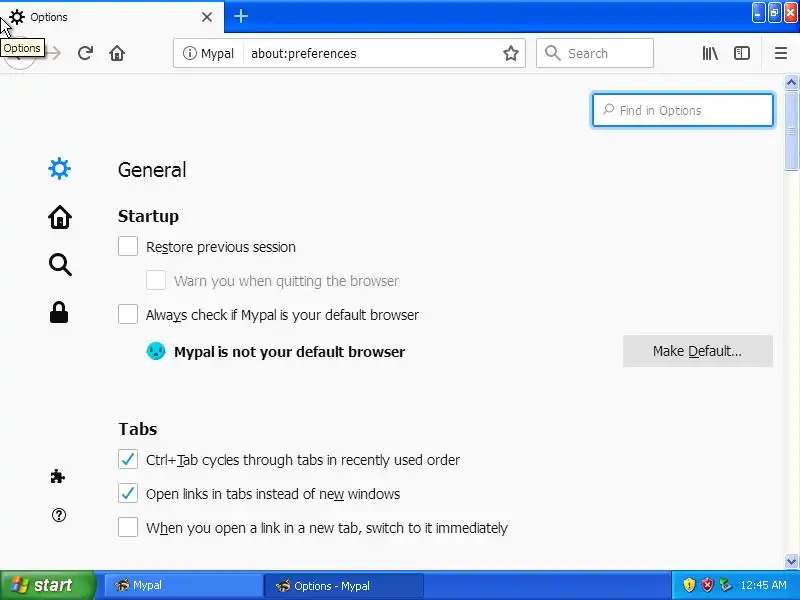Open a new tab
The height and width of the screenshot is (600, 800).
click(x=241, y=16)
